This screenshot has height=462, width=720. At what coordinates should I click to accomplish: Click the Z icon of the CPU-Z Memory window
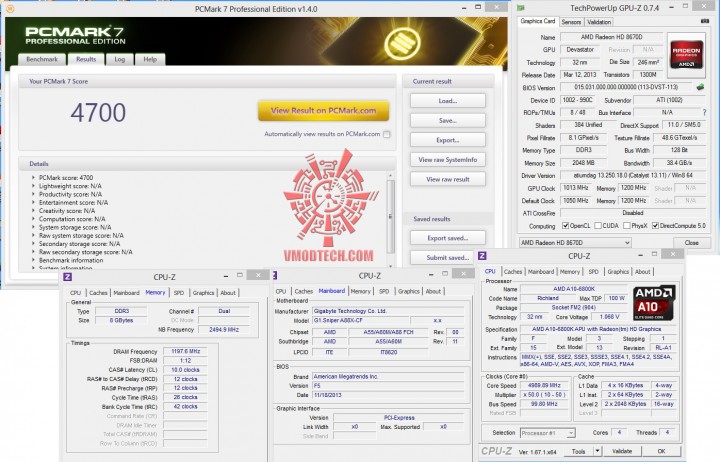(x=68, y=276)
